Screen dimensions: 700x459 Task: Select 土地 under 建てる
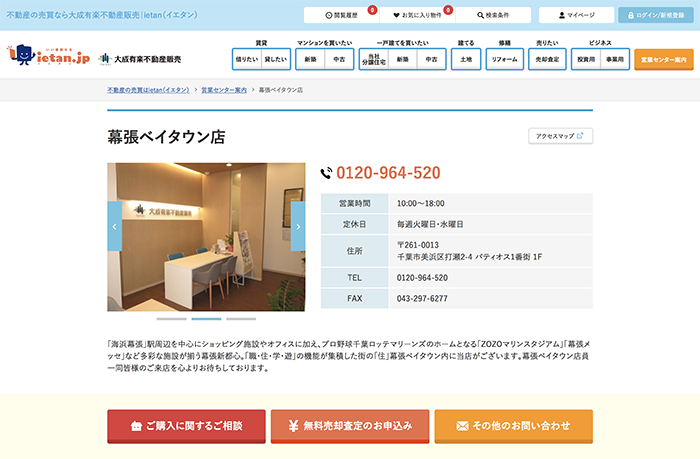466,59
